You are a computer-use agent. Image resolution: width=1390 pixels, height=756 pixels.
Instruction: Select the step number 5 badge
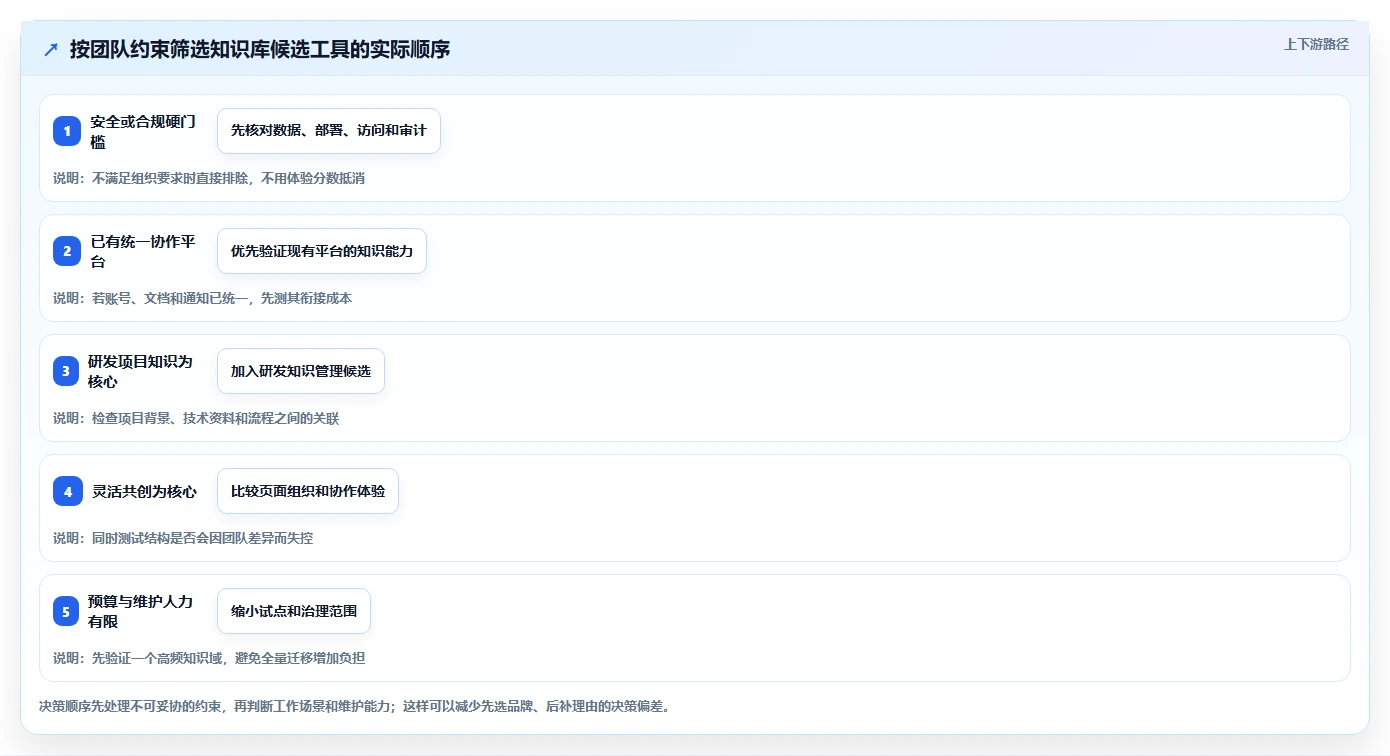coord(67,611)
